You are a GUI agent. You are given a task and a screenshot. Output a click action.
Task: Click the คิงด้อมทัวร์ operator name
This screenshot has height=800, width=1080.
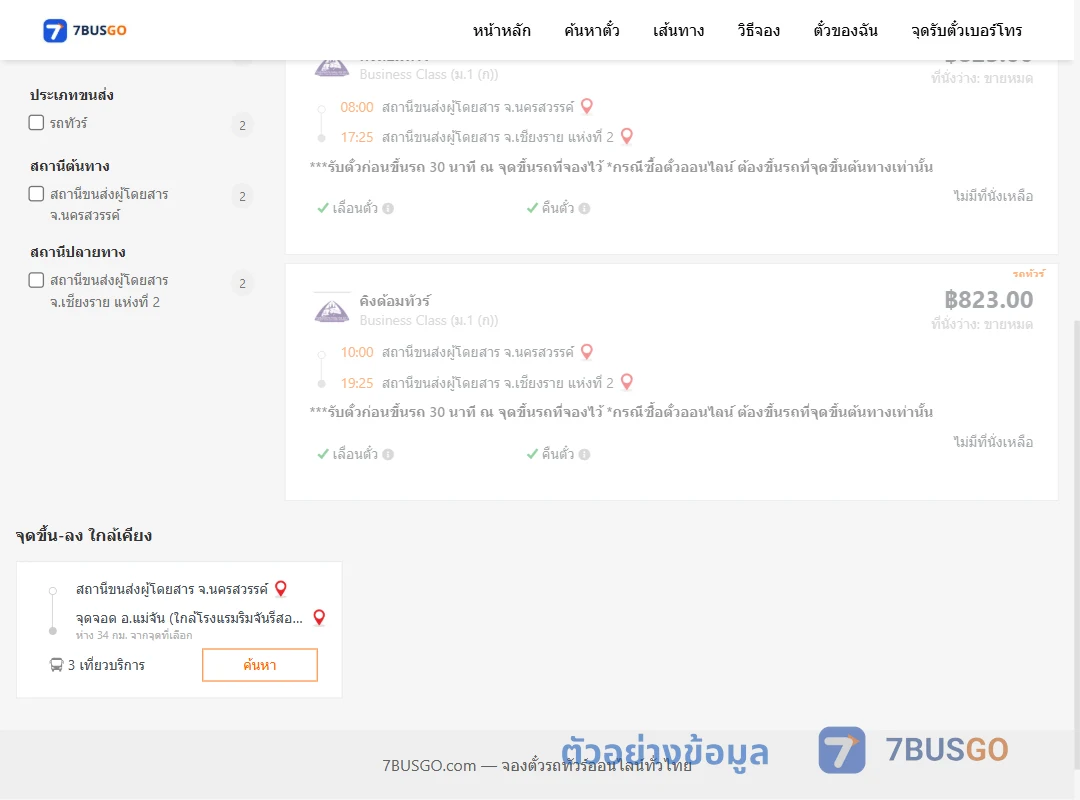pyautogui.click(x=395, y=300)
